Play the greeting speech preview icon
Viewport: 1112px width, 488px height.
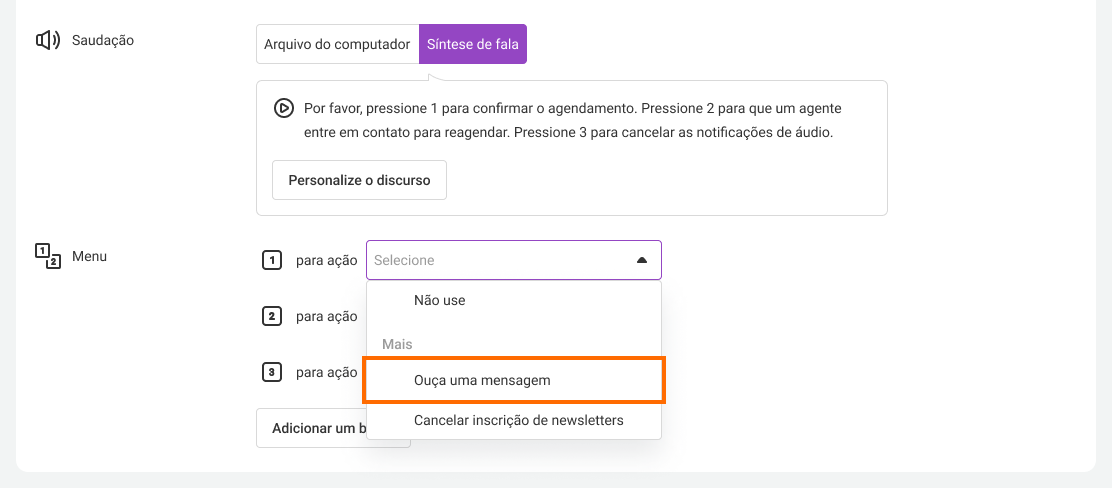284,109
